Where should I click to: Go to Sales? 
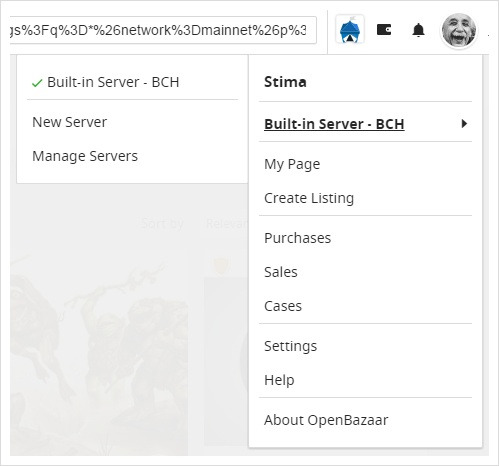point(280,272)
